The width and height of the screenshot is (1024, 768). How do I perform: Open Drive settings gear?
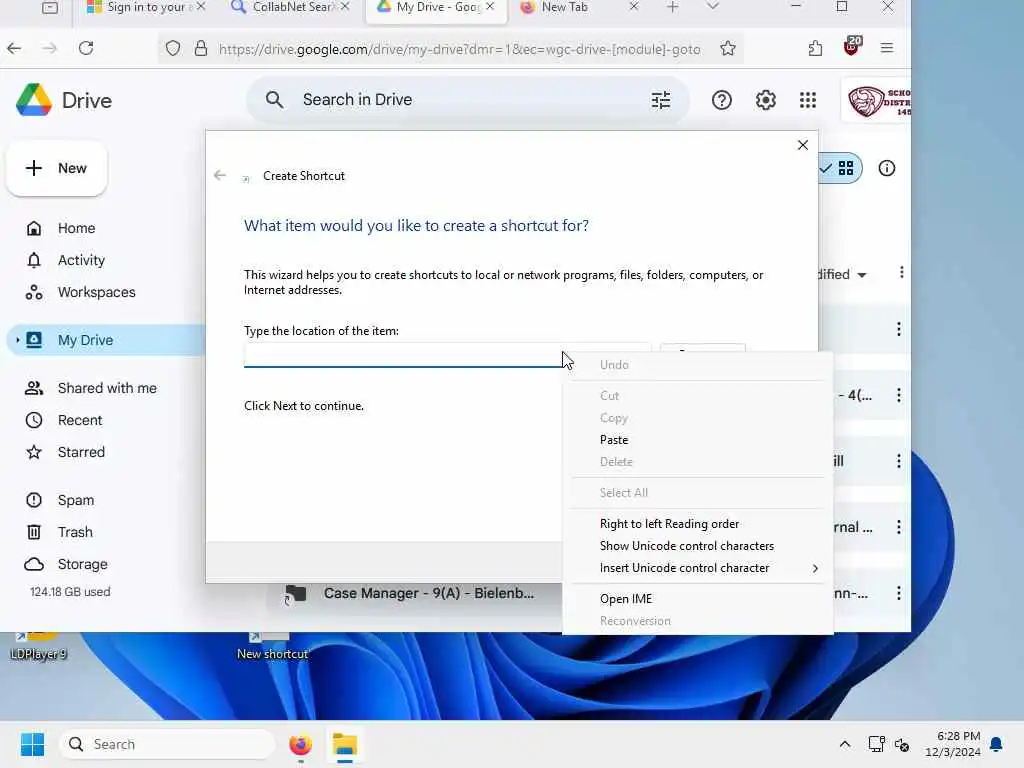click(765, 100)
